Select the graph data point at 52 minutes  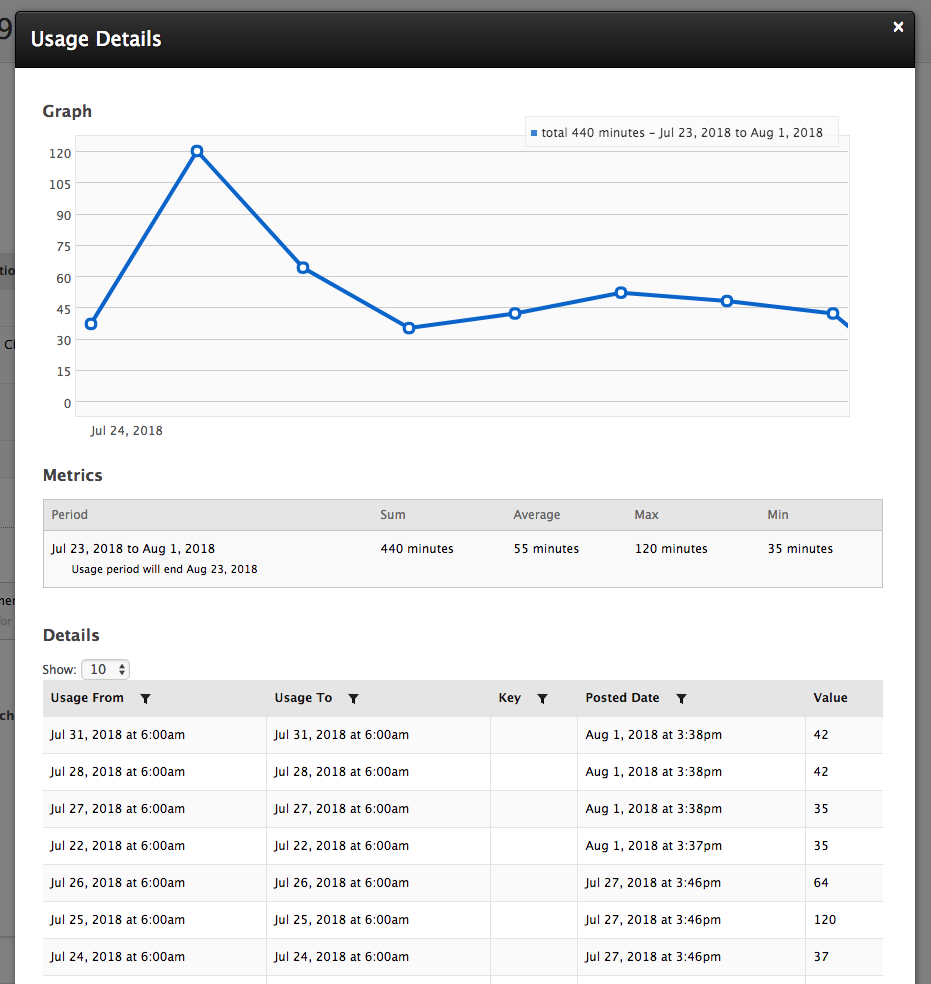(621, 293)
